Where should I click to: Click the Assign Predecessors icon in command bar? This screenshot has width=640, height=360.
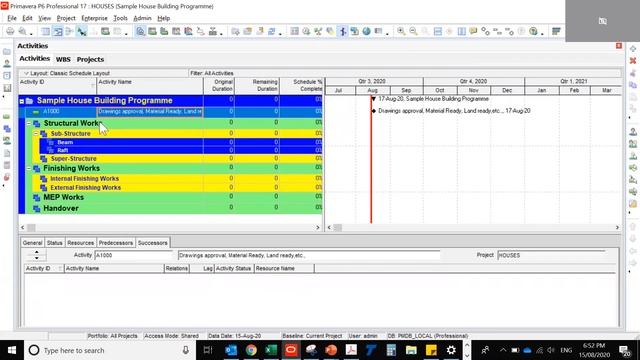[x=633, y=168]
